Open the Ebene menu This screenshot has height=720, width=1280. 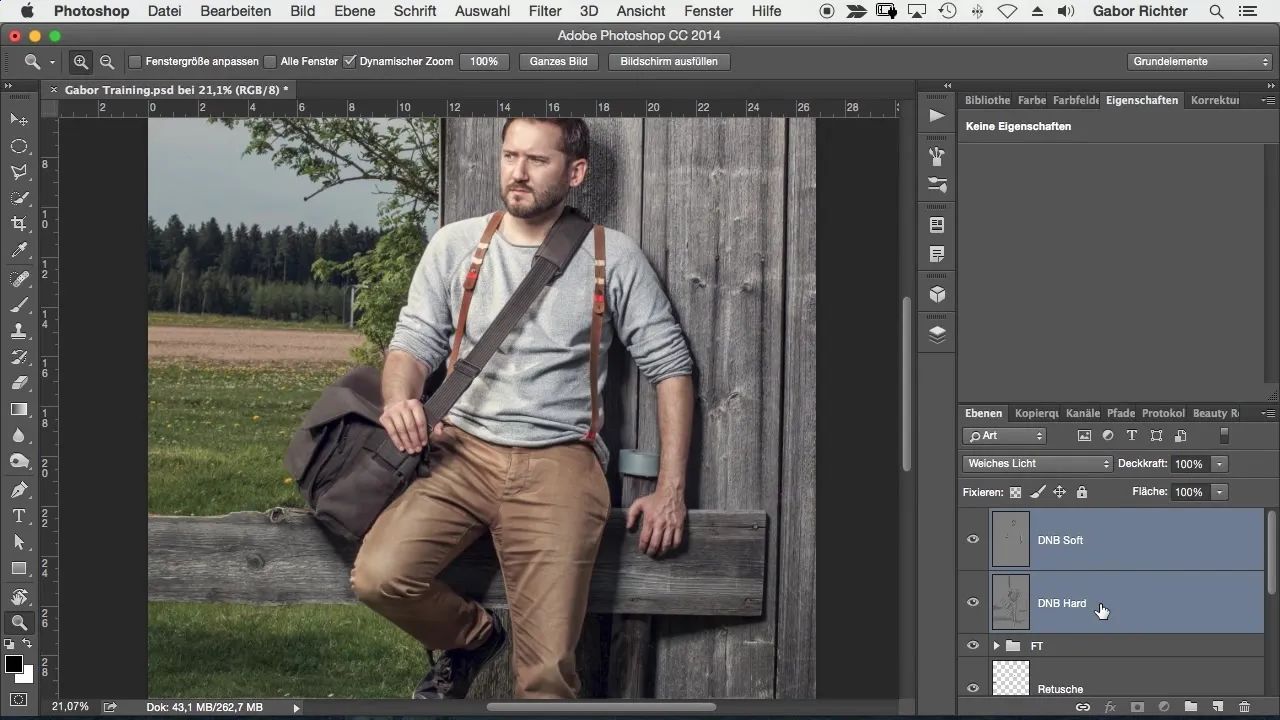(x=355, y=11)
